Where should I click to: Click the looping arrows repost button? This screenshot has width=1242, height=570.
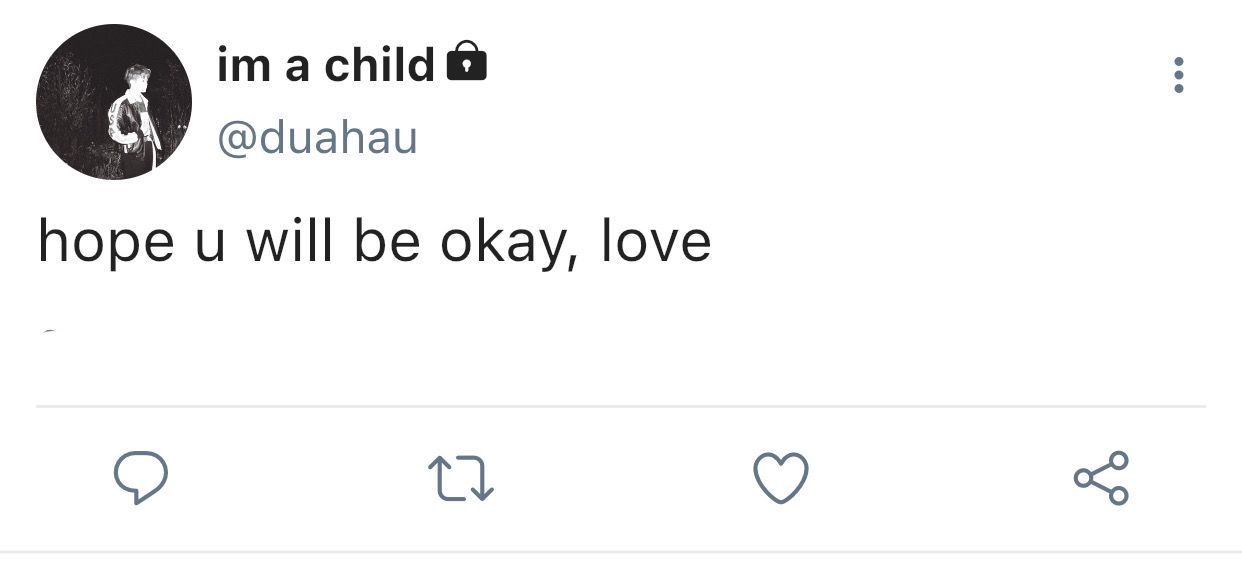tap(460, 478)
